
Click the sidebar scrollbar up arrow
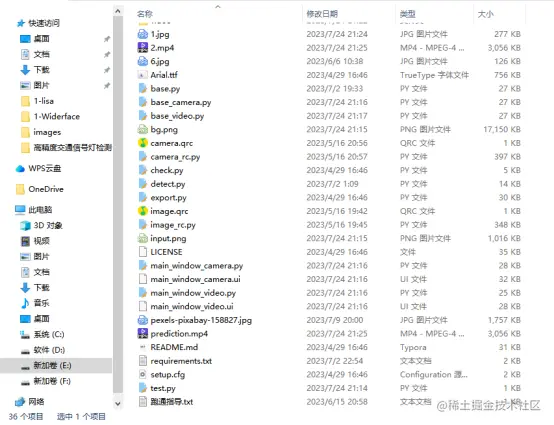pyautogui.click(x=118, y=11)
